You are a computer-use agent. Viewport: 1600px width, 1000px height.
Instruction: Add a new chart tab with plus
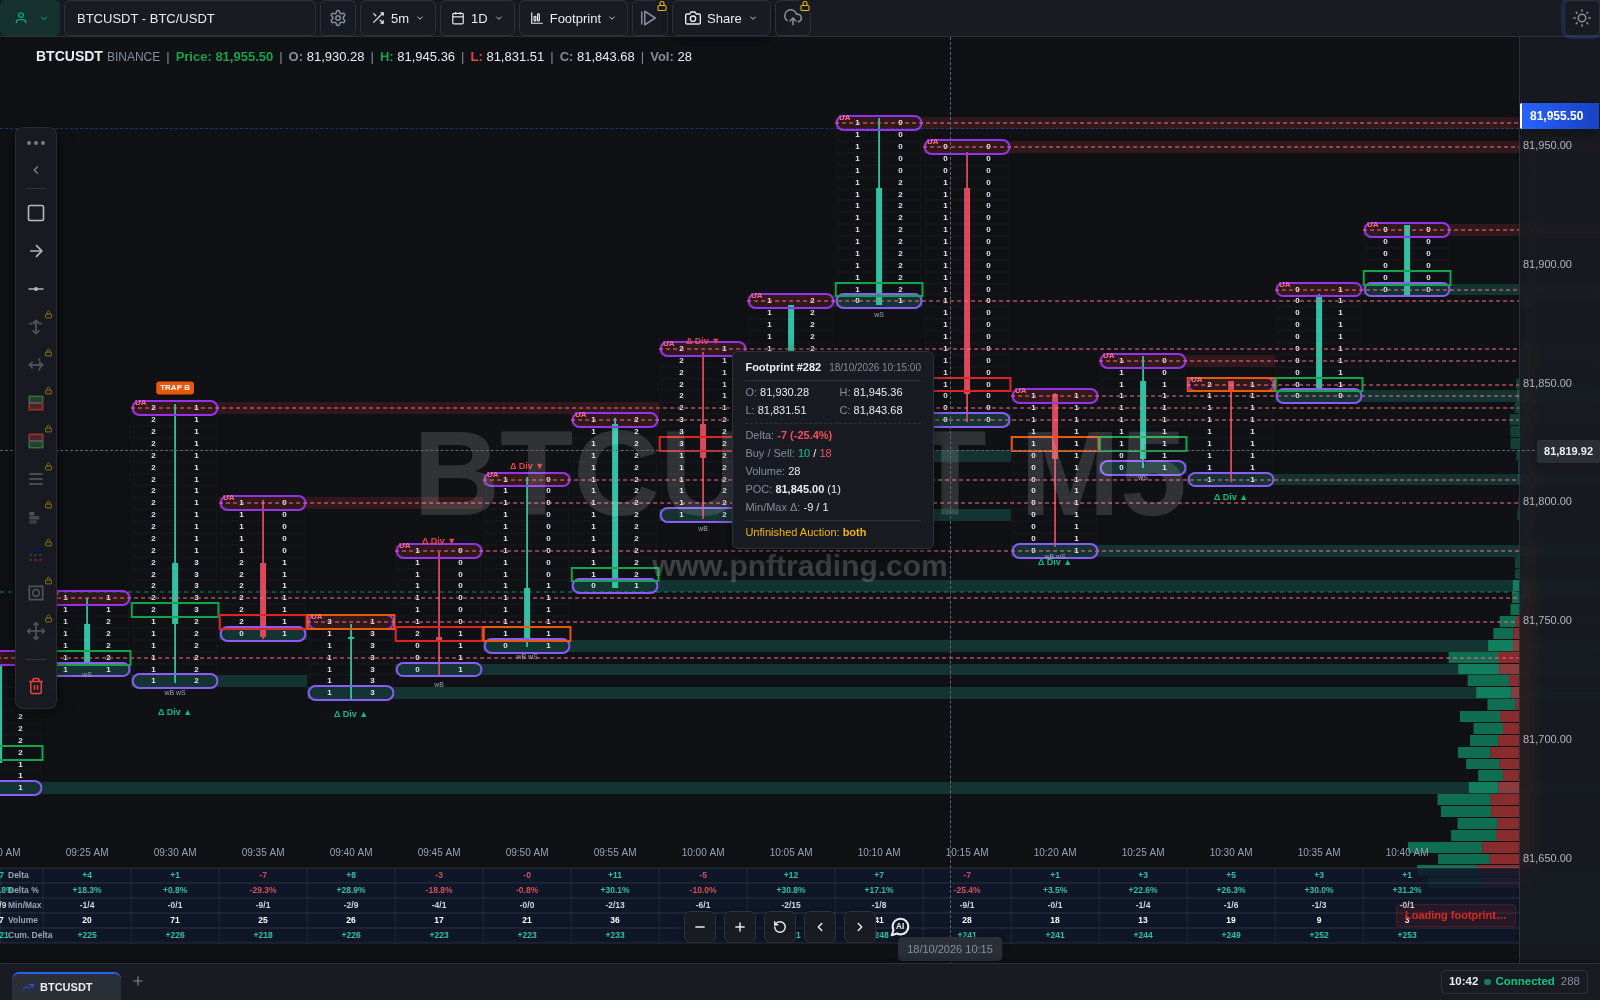[138, 981]
